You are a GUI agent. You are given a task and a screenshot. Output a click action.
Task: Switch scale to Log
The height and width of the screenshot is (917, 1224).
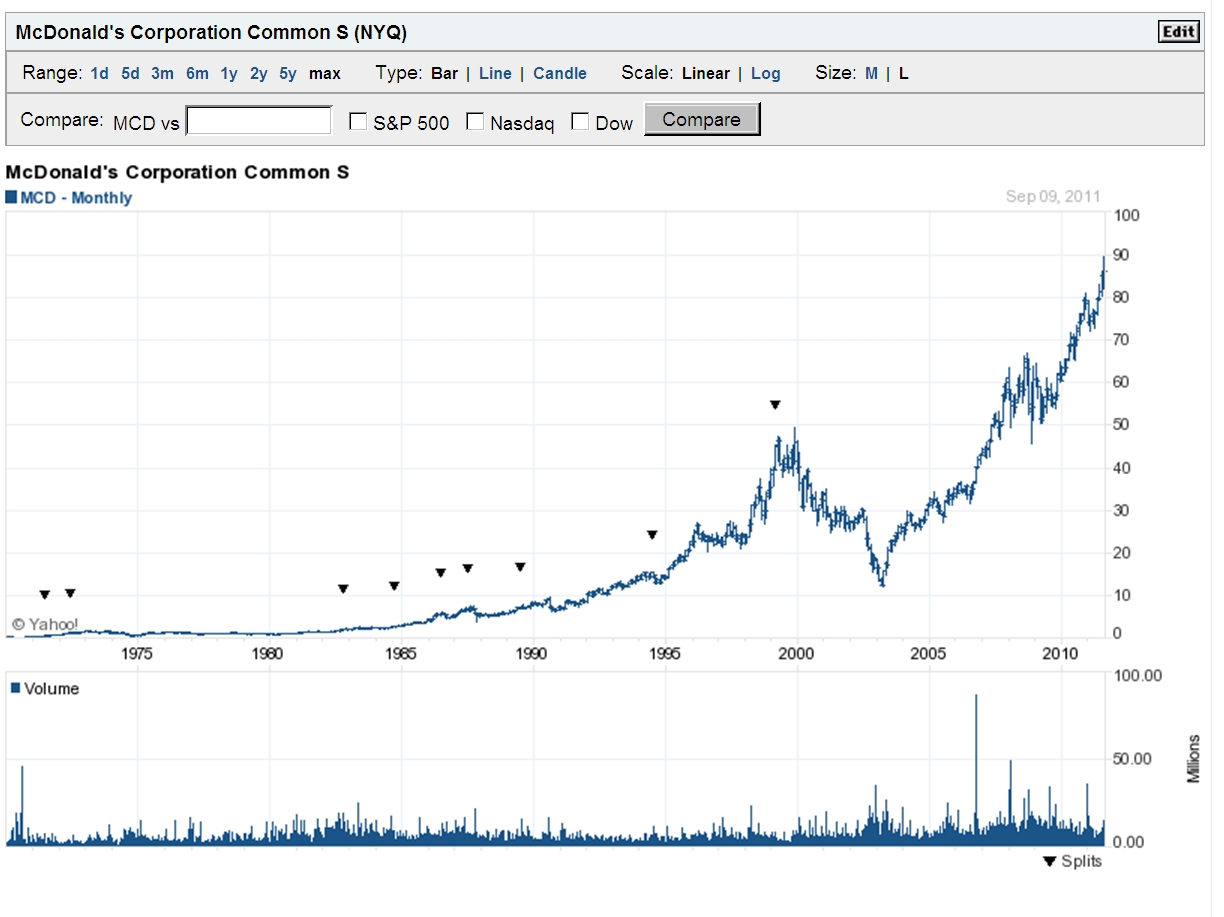(x=766, y=73)
